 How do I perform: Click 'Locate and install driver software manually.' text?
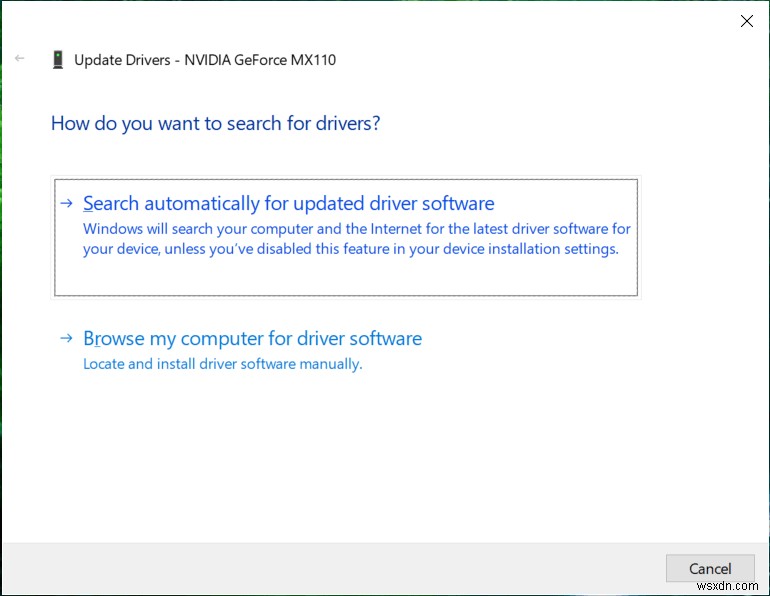[222, 364]
